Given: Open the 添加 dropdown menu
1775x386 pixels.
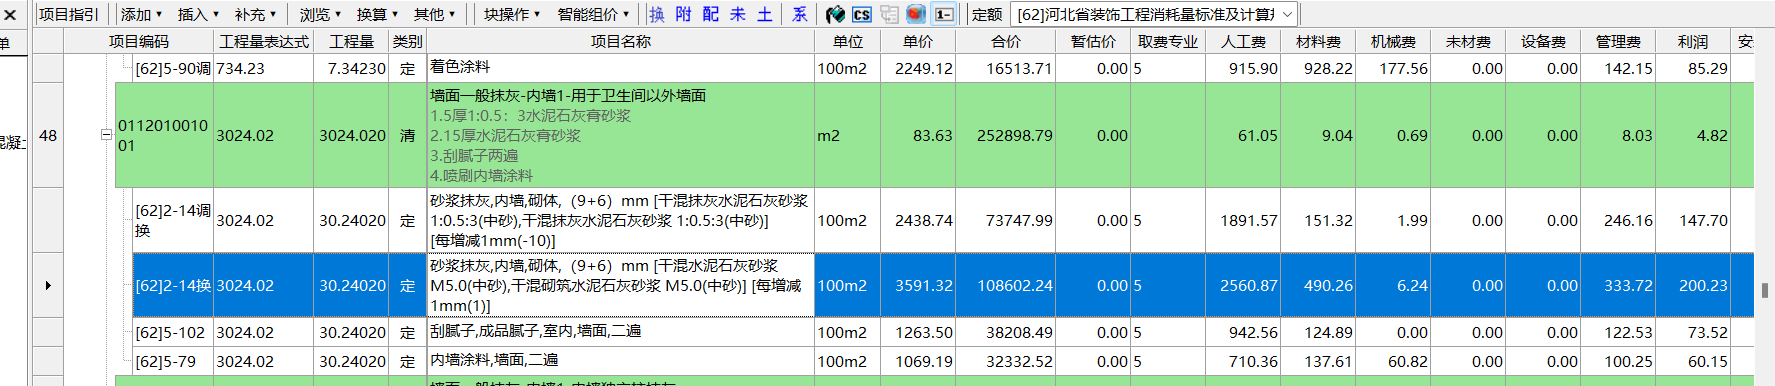Looking at the screenshot, I should [141, 14].
